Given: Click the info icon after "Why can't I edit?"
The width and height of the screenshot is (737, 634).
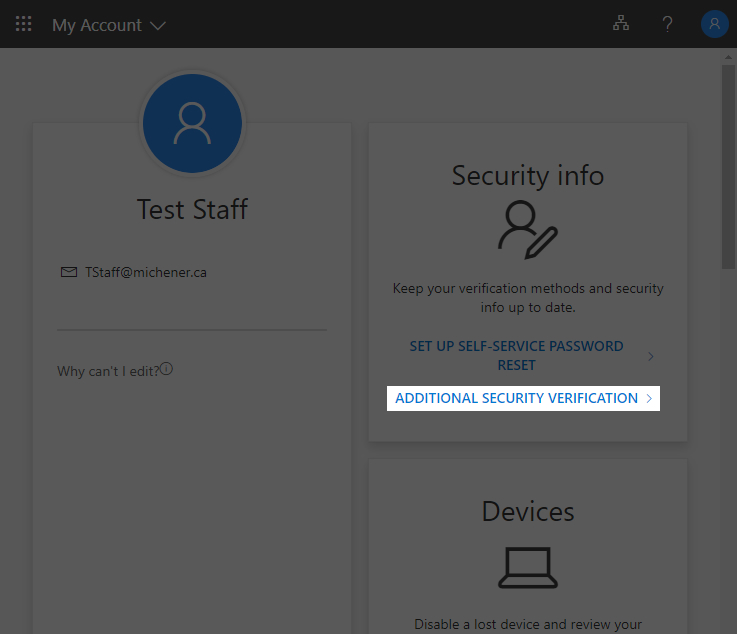Looking at the screenshot, I should (167, 369).
